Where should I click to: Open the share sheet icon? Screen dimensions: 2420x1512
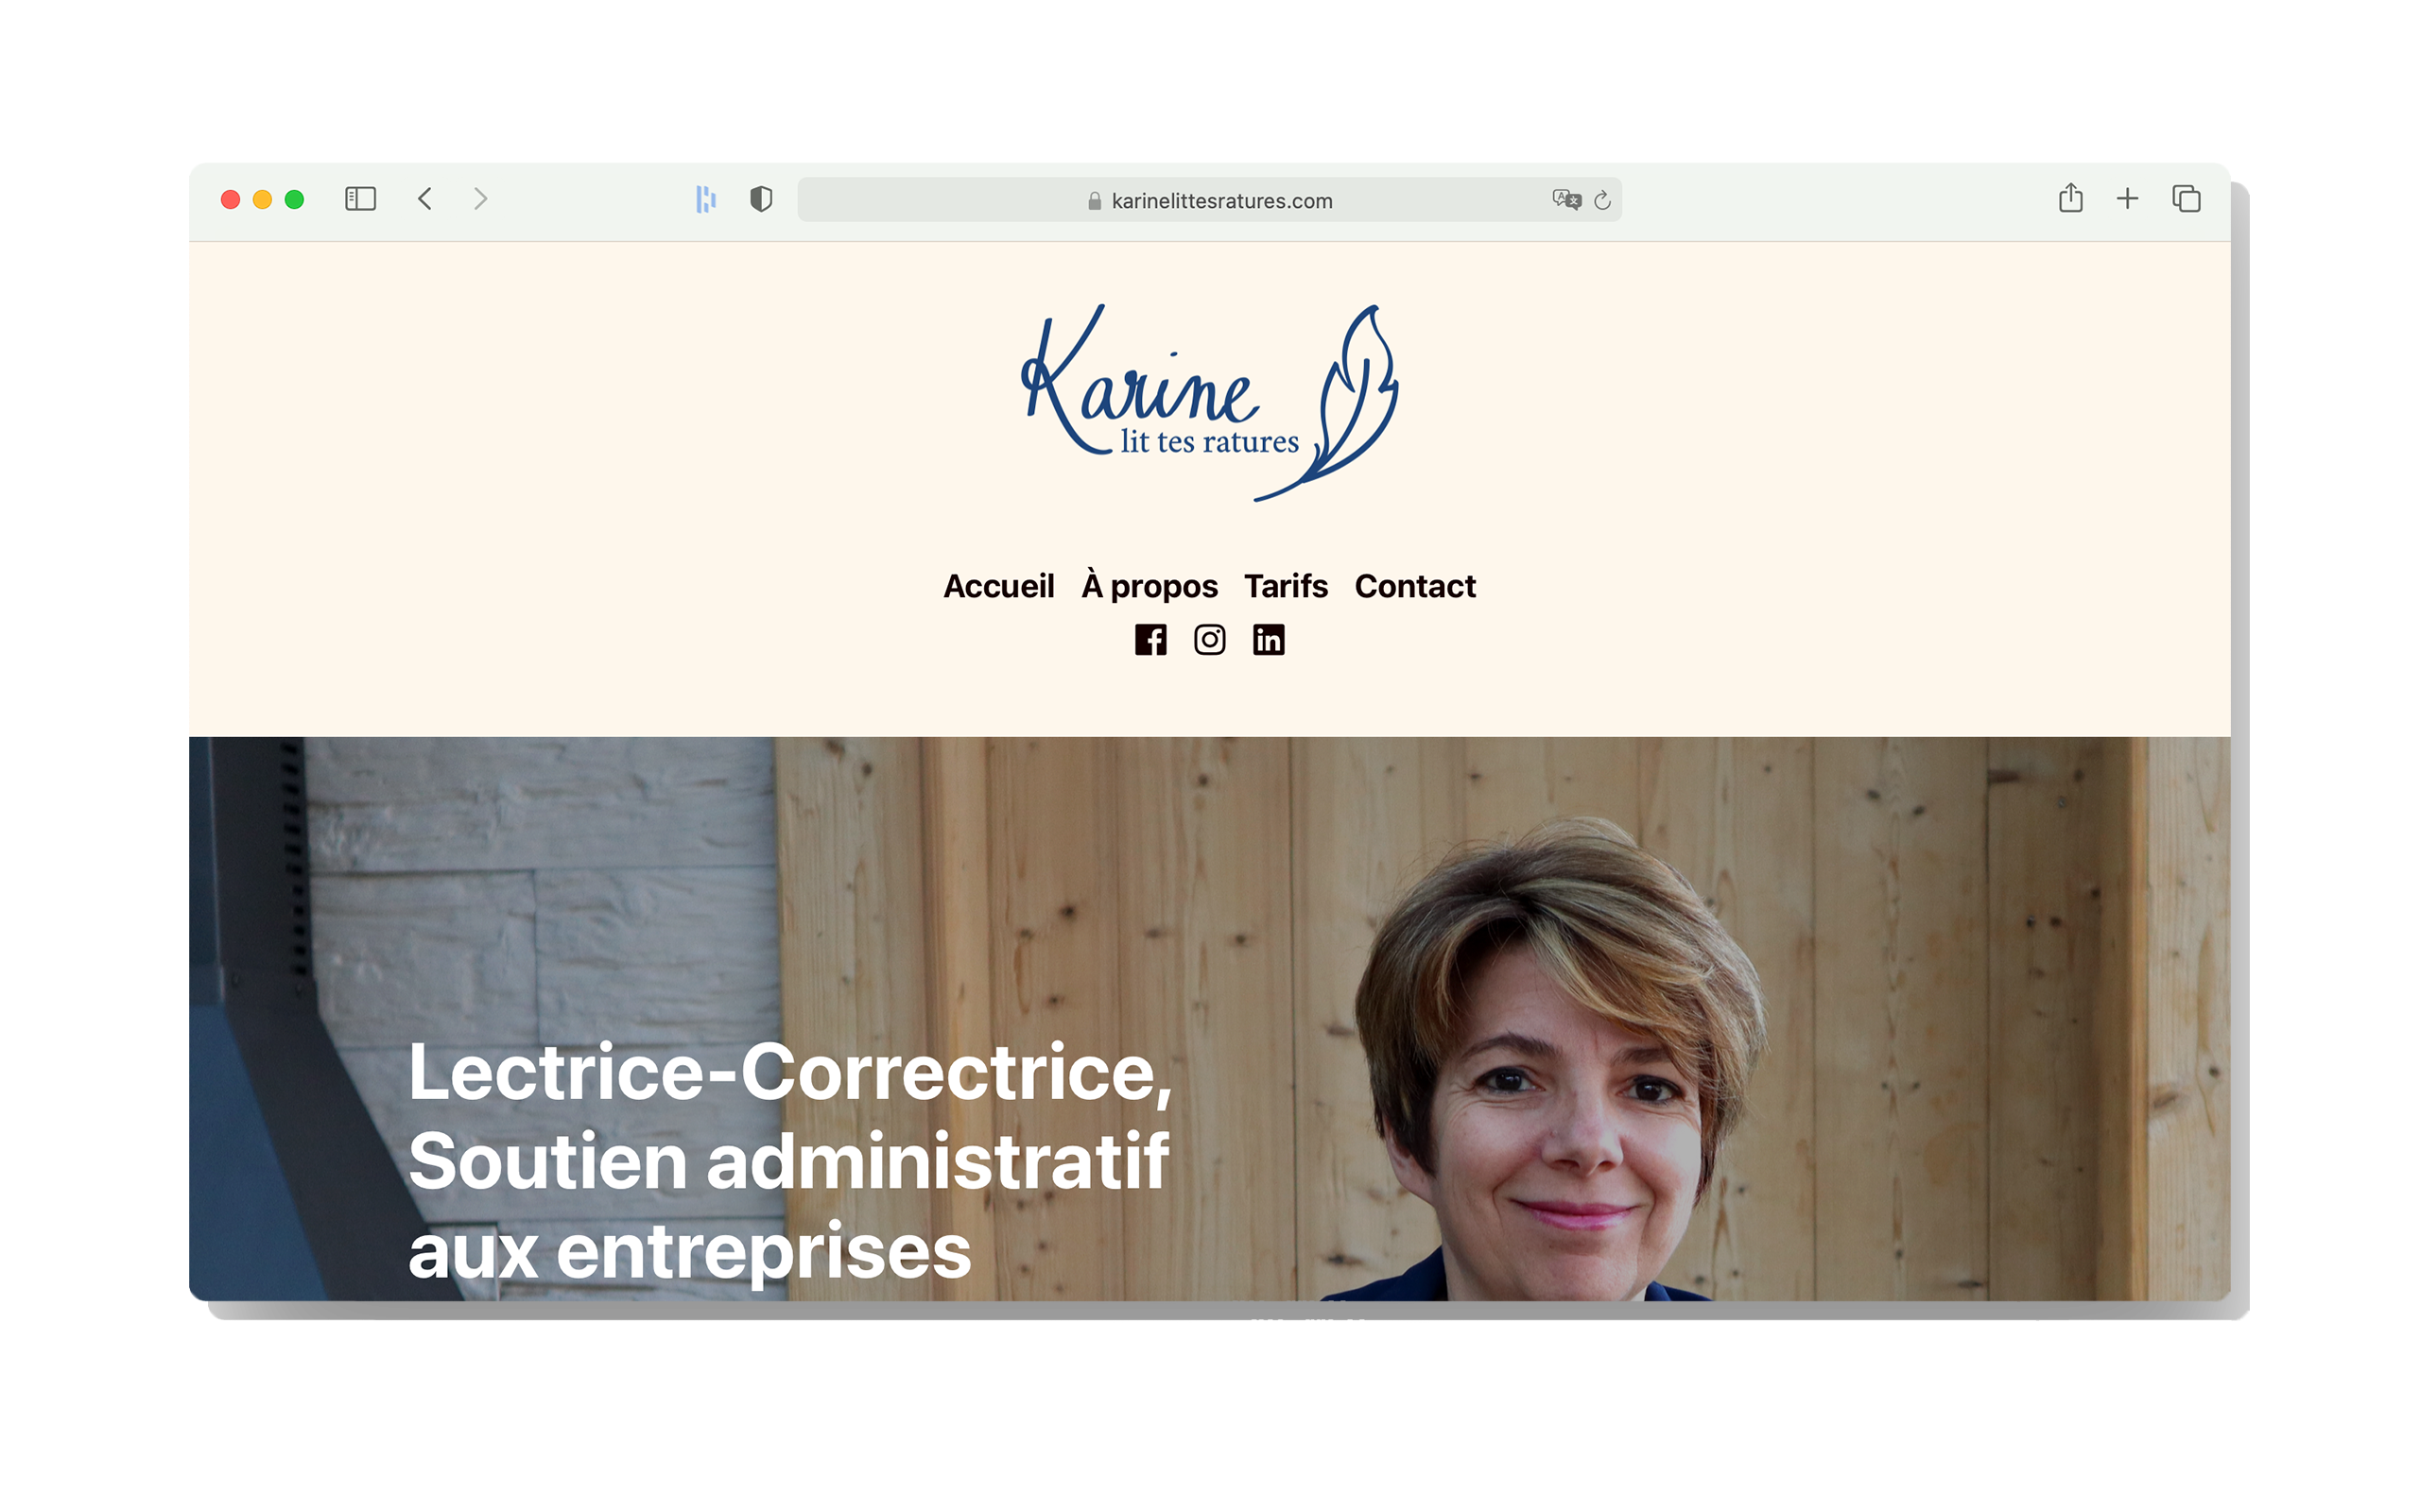(x=2070, y=198)
